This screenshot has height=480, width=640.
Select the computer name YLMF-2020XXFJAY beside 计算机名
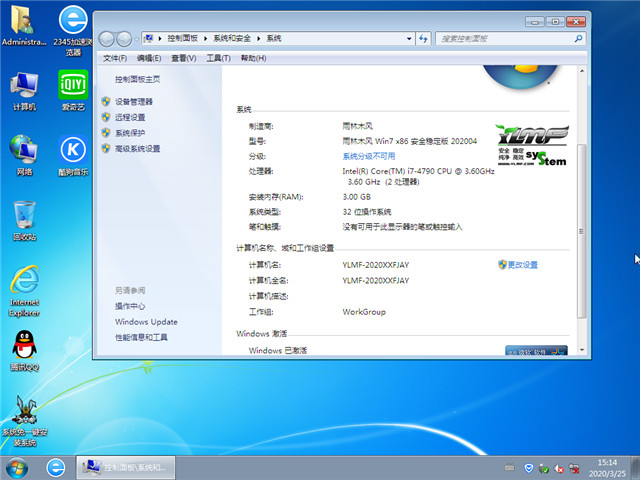point(376,265)
